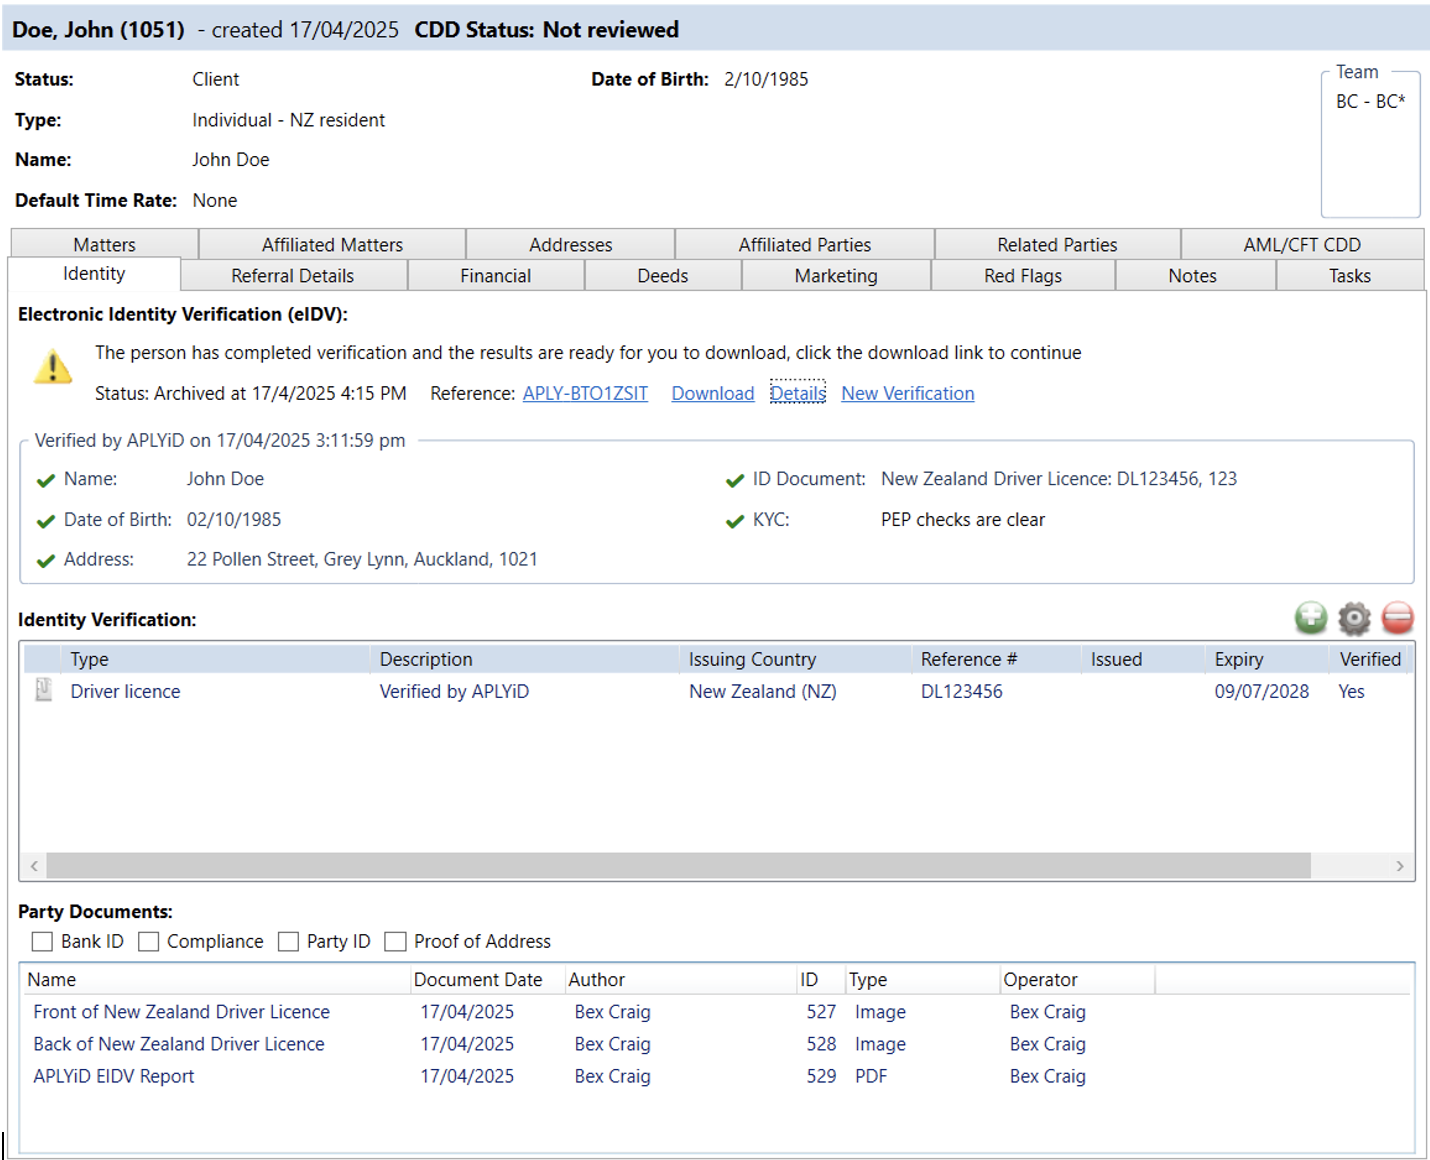This screenshot has width=1430, height=1160.
Task: Switch to the Referral Details tab
Action: 292,275
